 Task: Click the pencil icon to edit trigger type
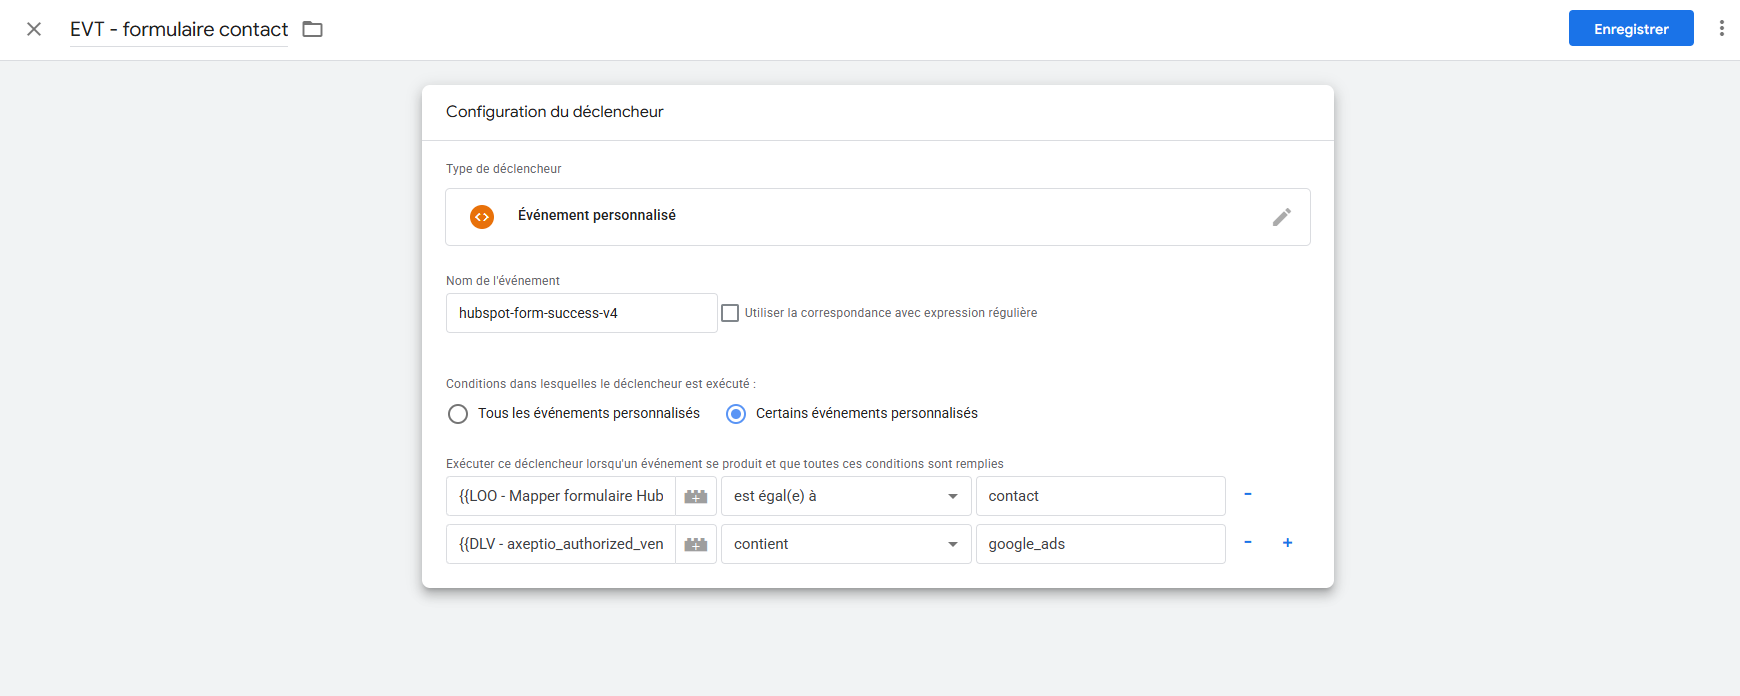[x=1281, y=217]
